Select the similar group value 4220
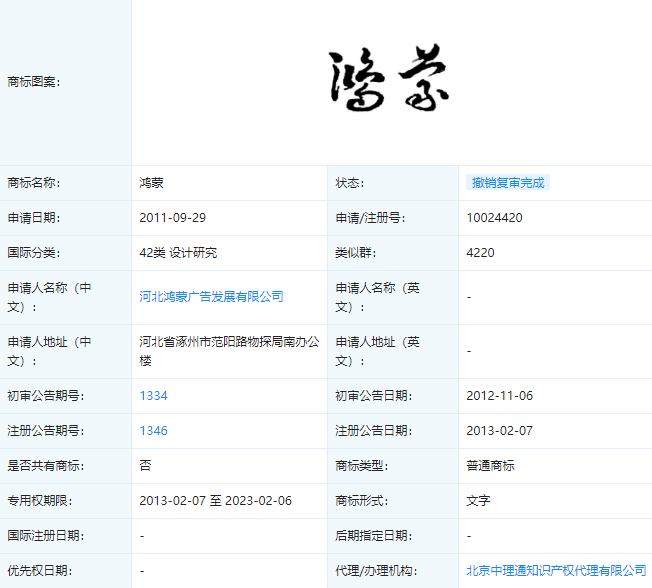The width and height of the screenshot is (652, 588). (480, 252)
